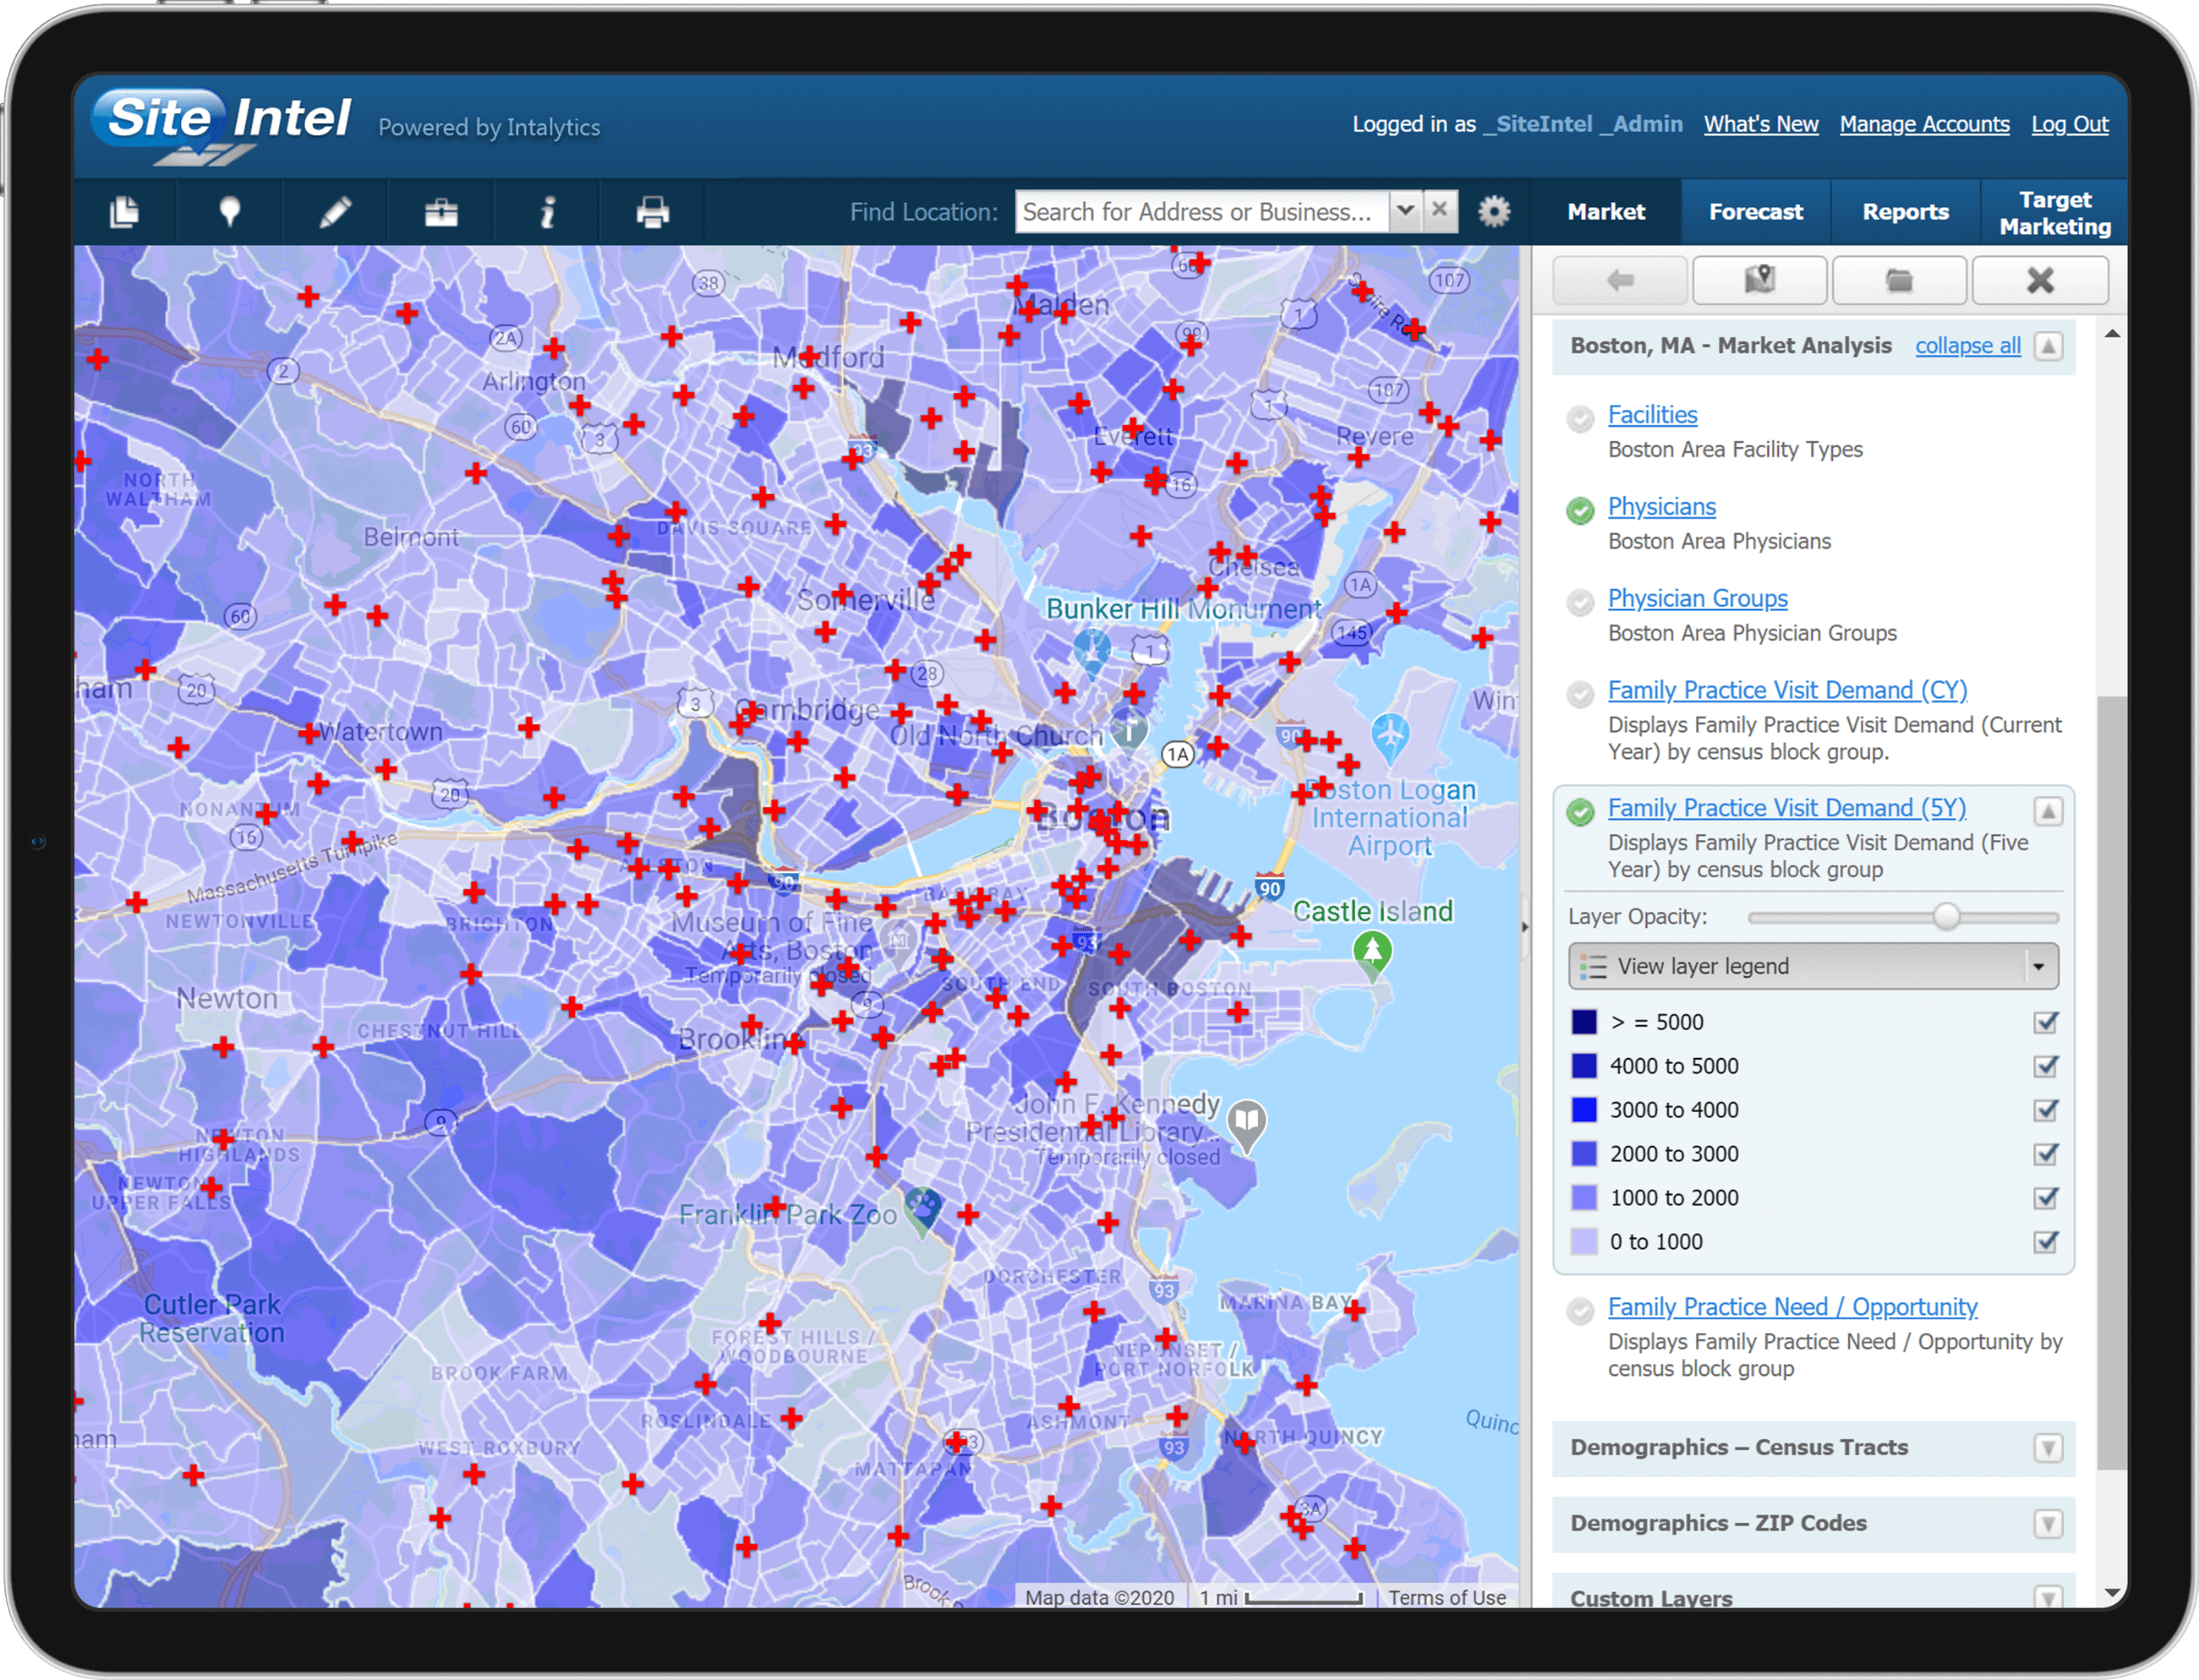
Task: Switch to the Market tab
Action: tap(1606, 212)
